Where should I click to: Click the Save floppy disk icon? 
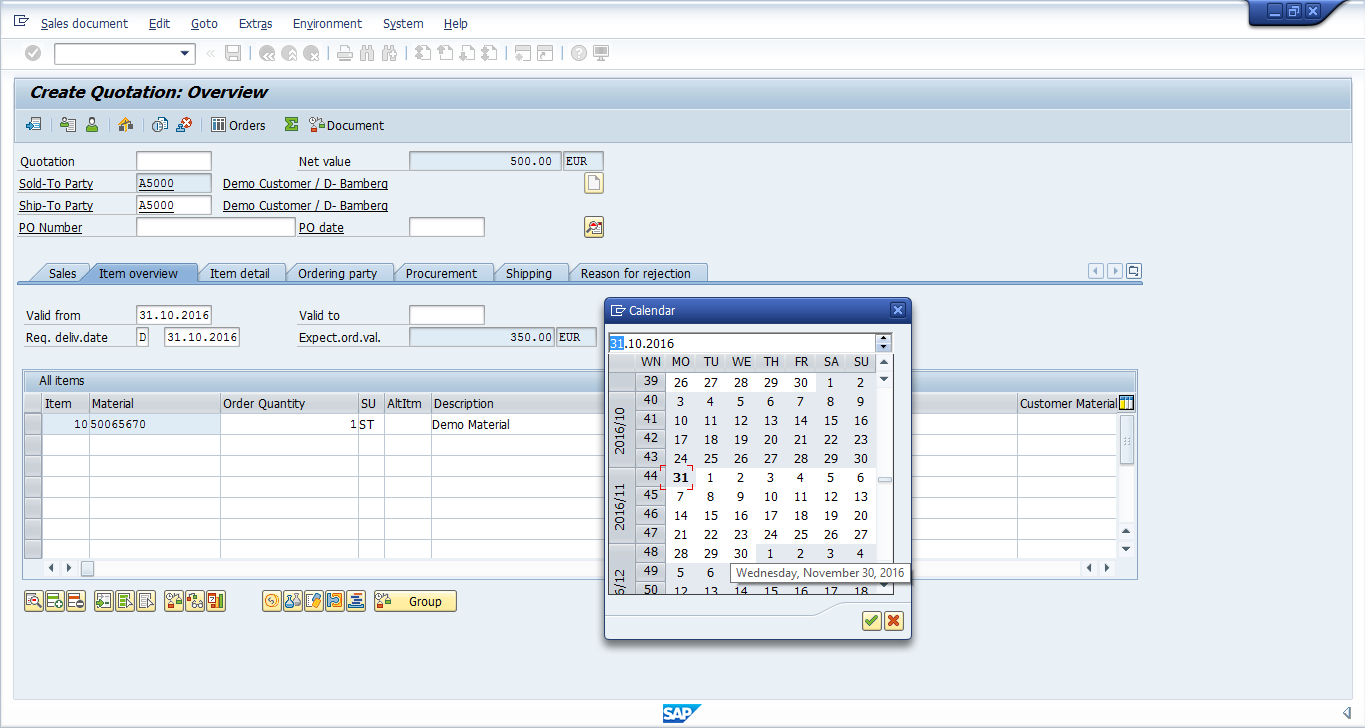pyautogui.click(x=233, y=53)
